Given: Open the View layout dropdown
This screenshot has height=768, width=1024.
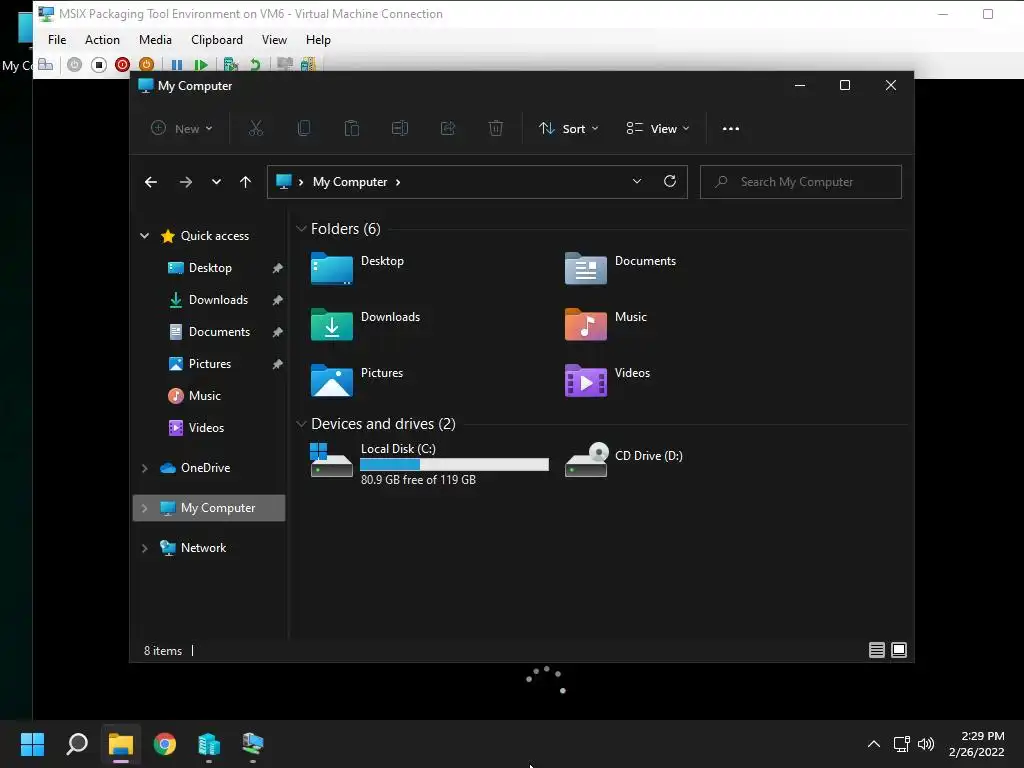Looking at the screenshot, I should pyautogui.click(x=658, y=129).
